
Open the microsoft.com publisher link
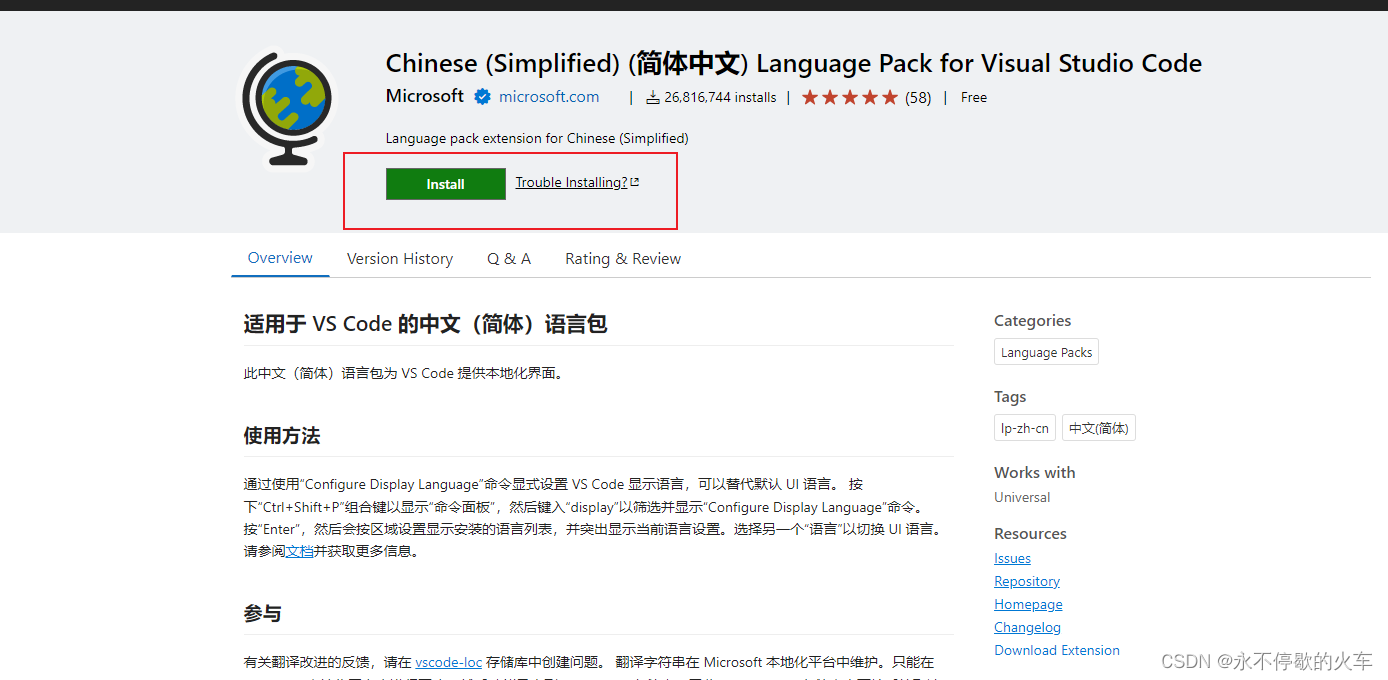click(549, 97)
